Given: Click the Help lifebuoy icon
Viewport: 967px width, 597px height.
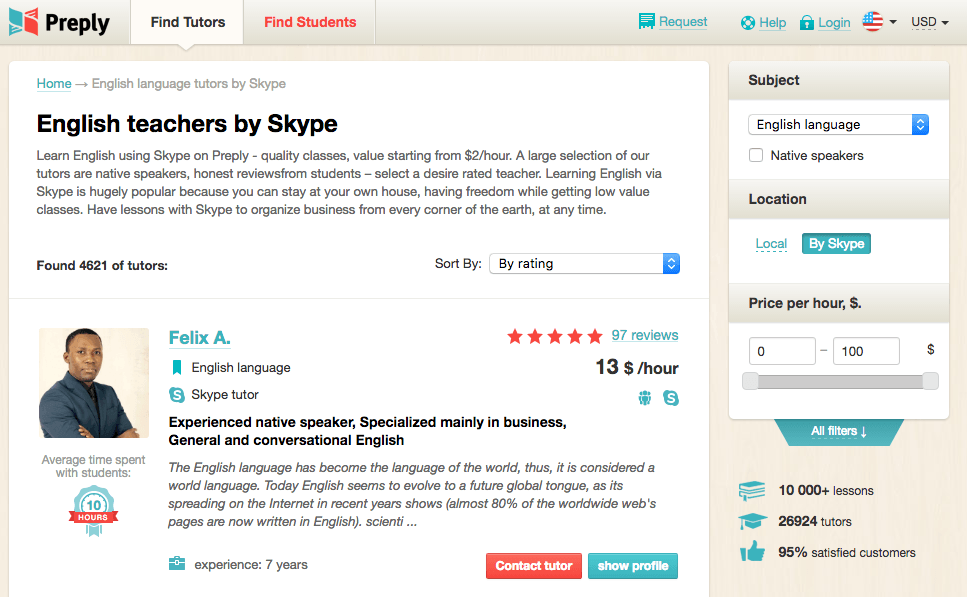Looking at the screenshot, I should pyautogui.click(x=748, y=23).
